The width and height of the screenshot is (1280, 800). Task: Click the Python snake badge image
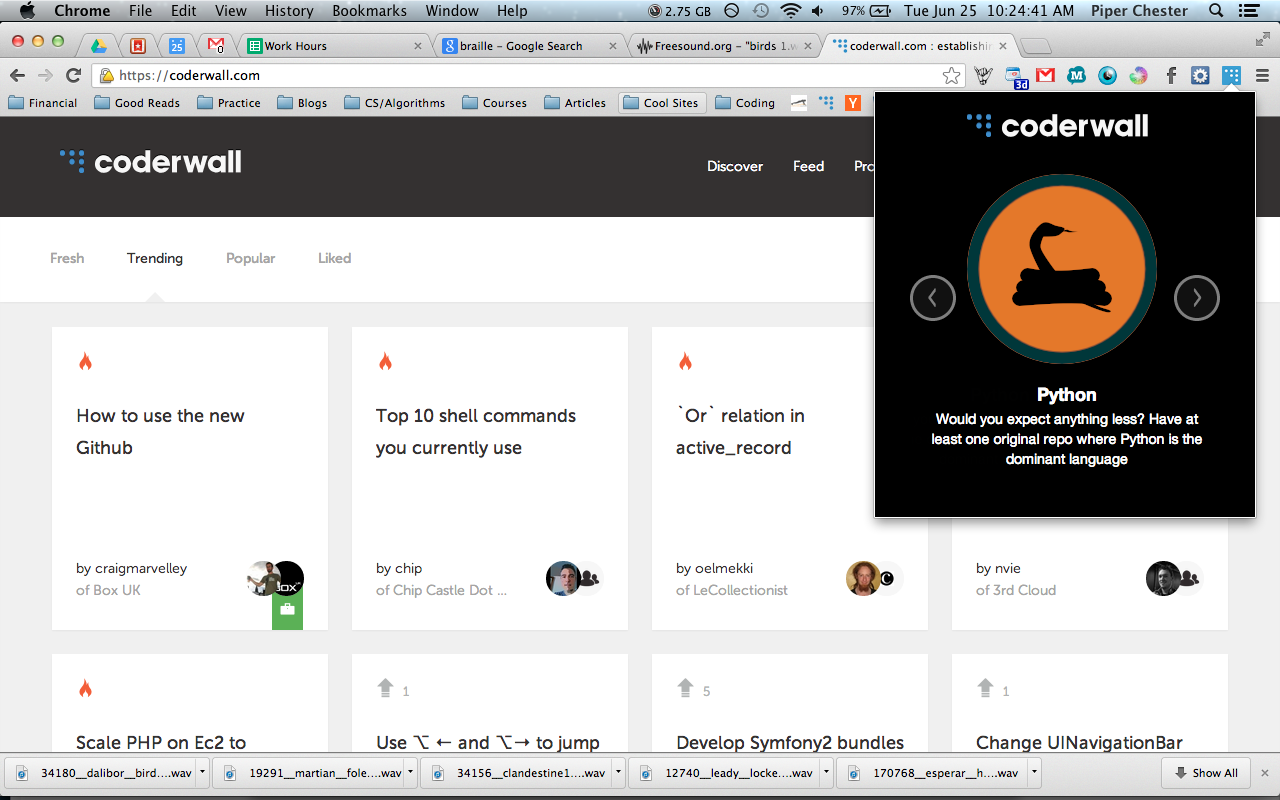point(1062,269)
